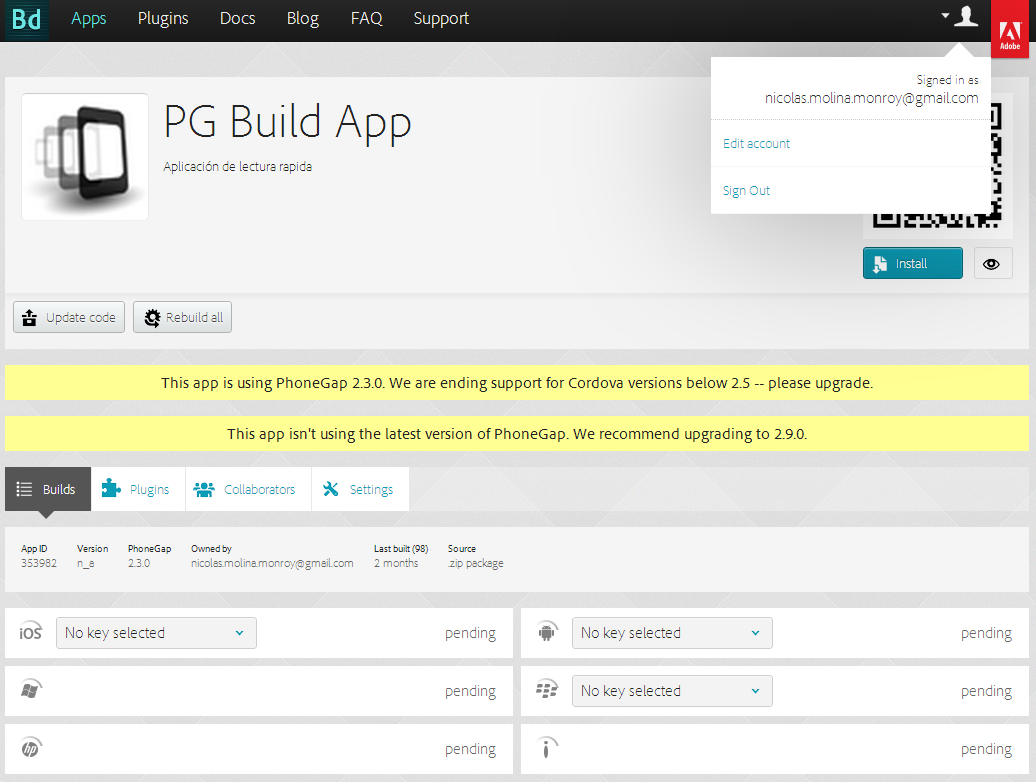
Task: Click the BlackBerry pending status
Action: tap(986, 692)
